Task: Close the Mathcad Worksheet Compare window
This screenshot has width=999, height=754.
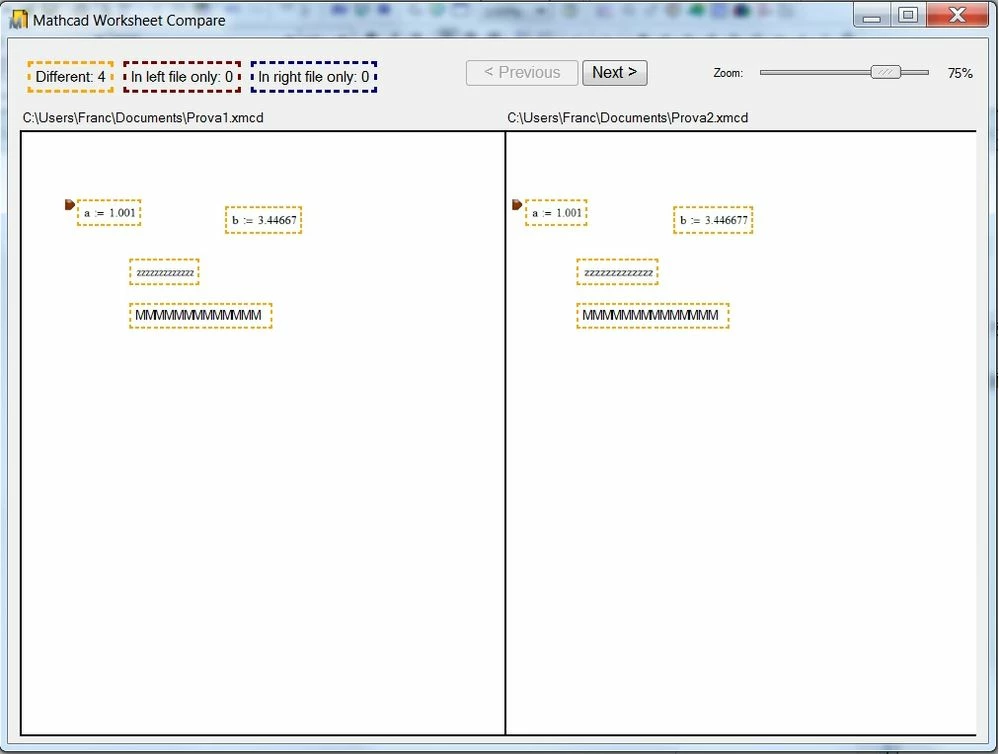Action: [x=957, y=15]
